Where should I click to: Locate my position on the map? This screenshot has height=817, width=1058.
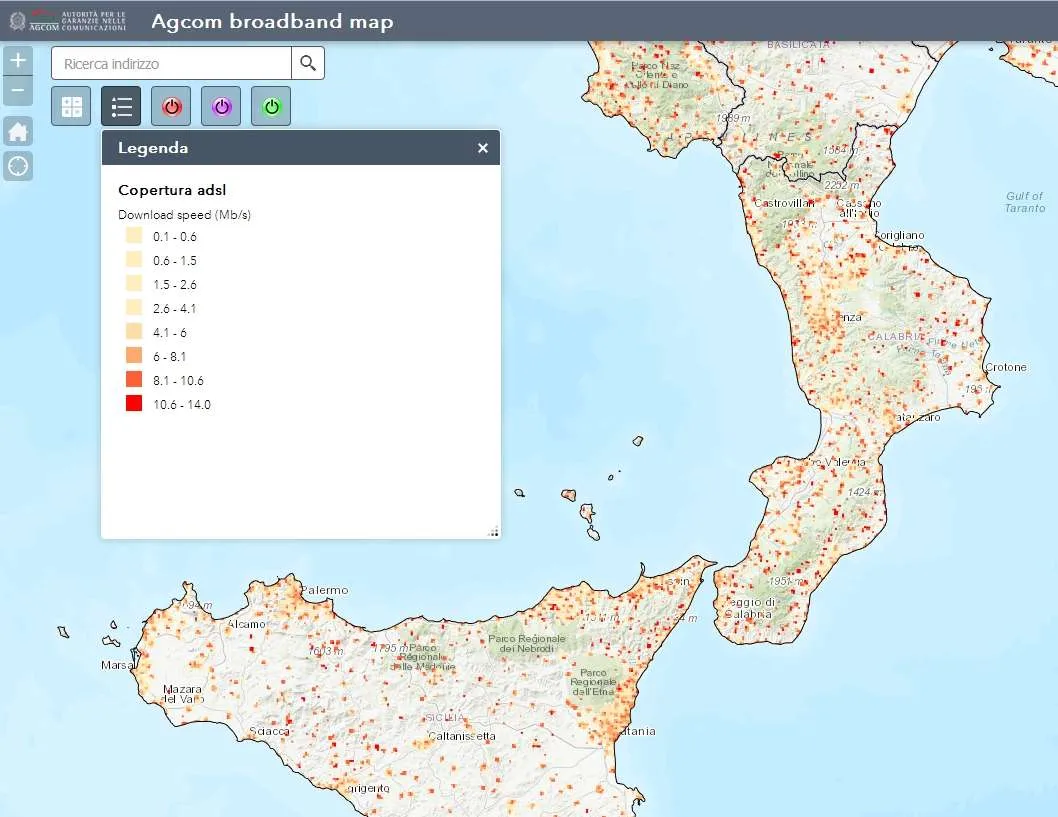[18, 166]
